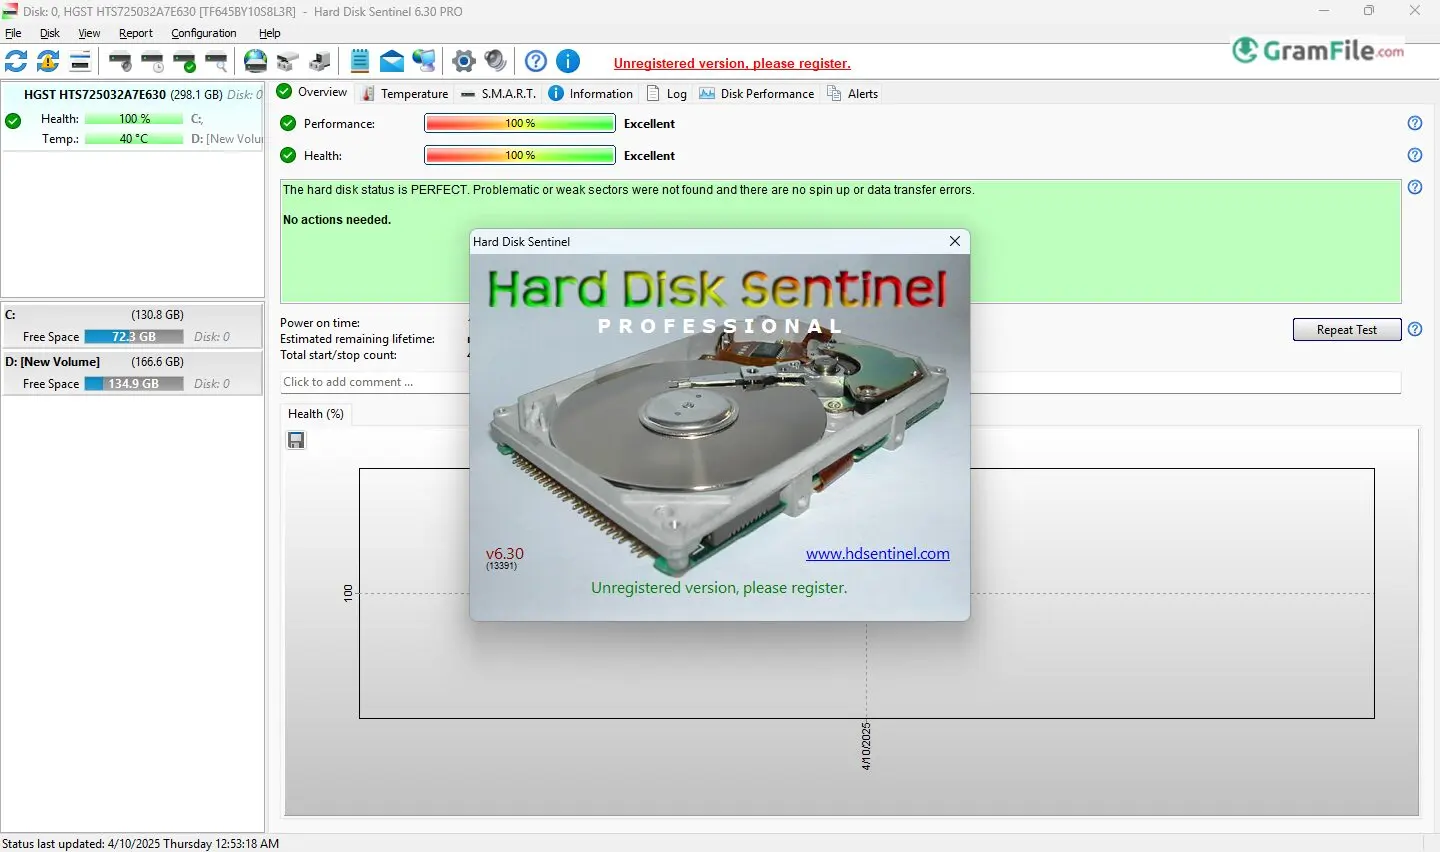Screen dimensions: 1440x852
Task: Open the Help menu
Action: 270,33
